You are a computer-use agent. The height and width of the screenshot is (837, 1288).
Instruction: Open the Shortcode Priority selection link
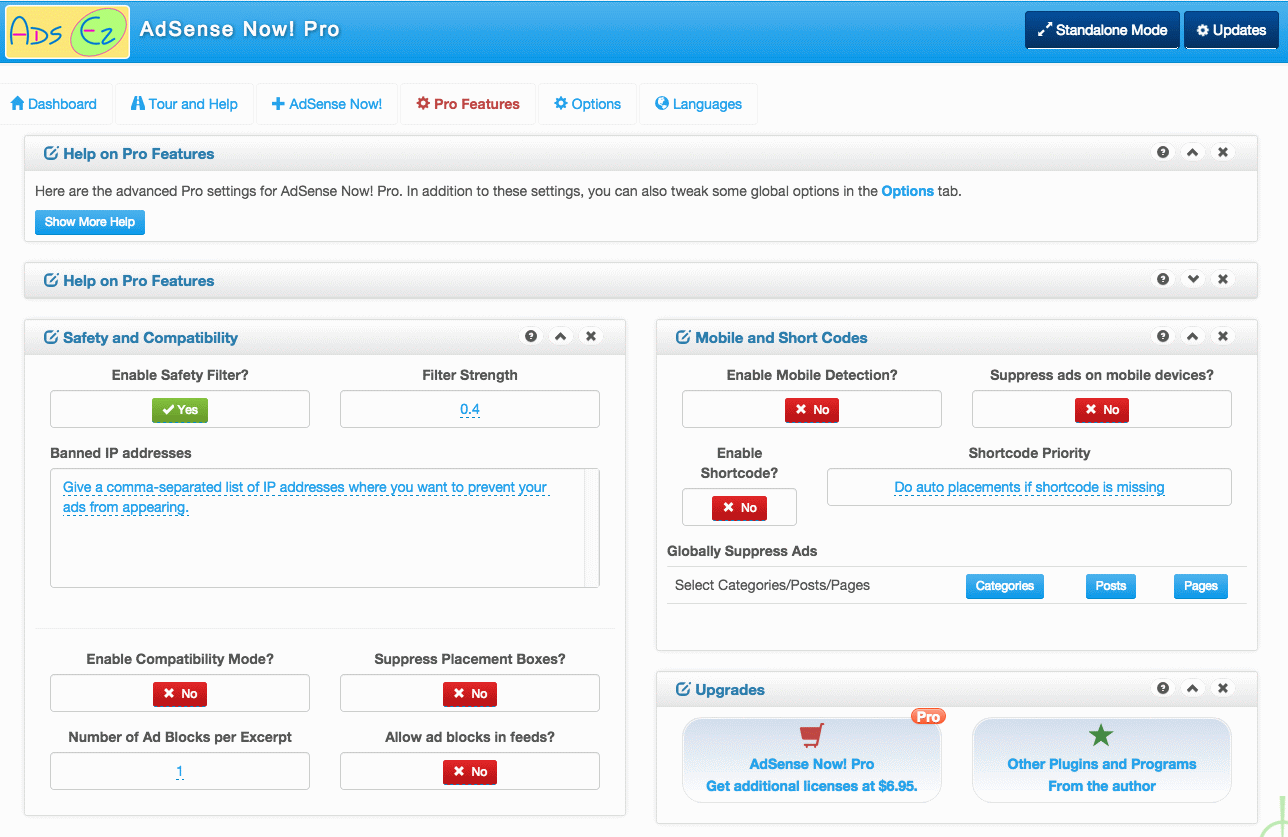click(x=1029, y=488)
